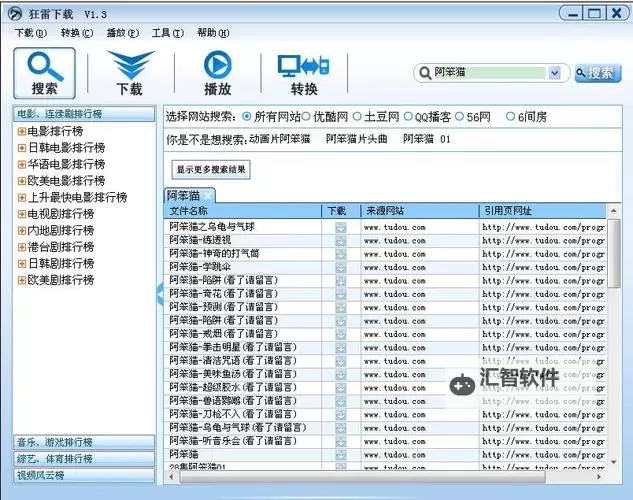The image size is (633, 500).
Task: Select the 56网 radio button
Action: point(459,117)
